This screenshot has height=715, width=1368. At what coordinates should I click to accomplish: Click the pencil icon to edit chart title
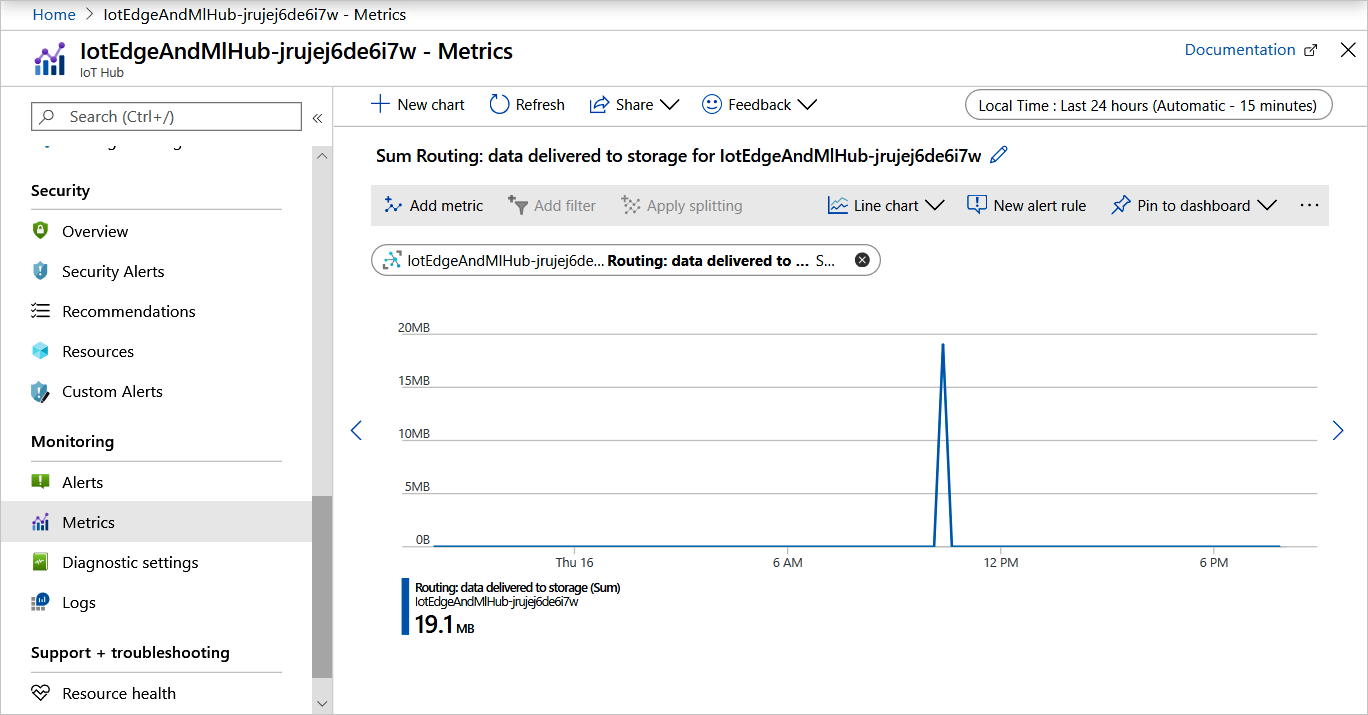click(998, 155)
